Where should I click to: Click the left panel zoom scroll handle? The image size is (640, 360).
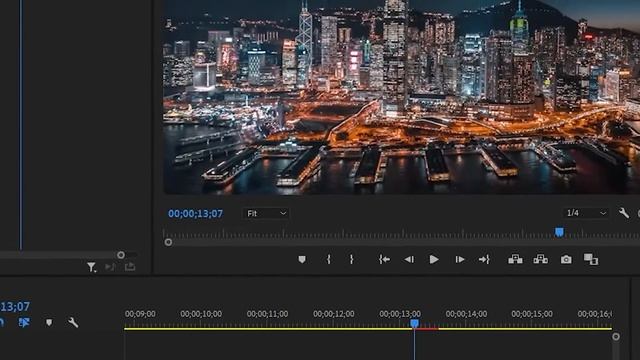[x=121, y=255]
